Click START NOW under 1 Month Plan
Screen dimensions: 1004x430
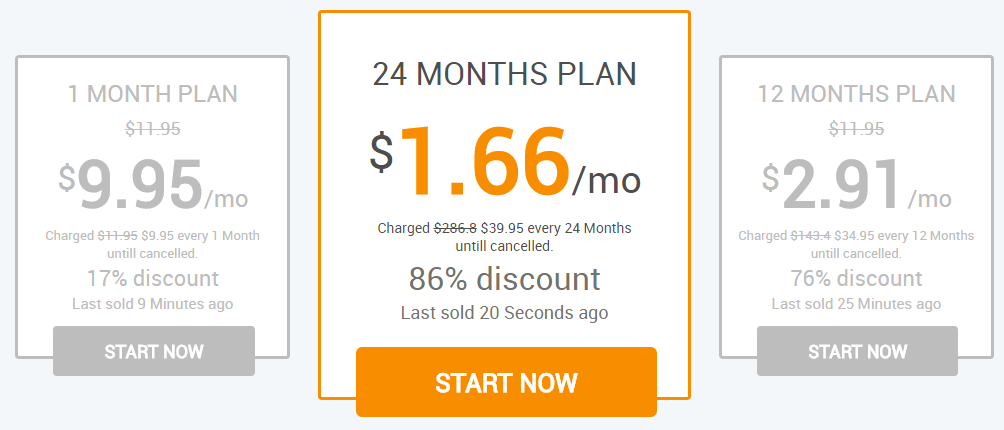coord(154,351)
